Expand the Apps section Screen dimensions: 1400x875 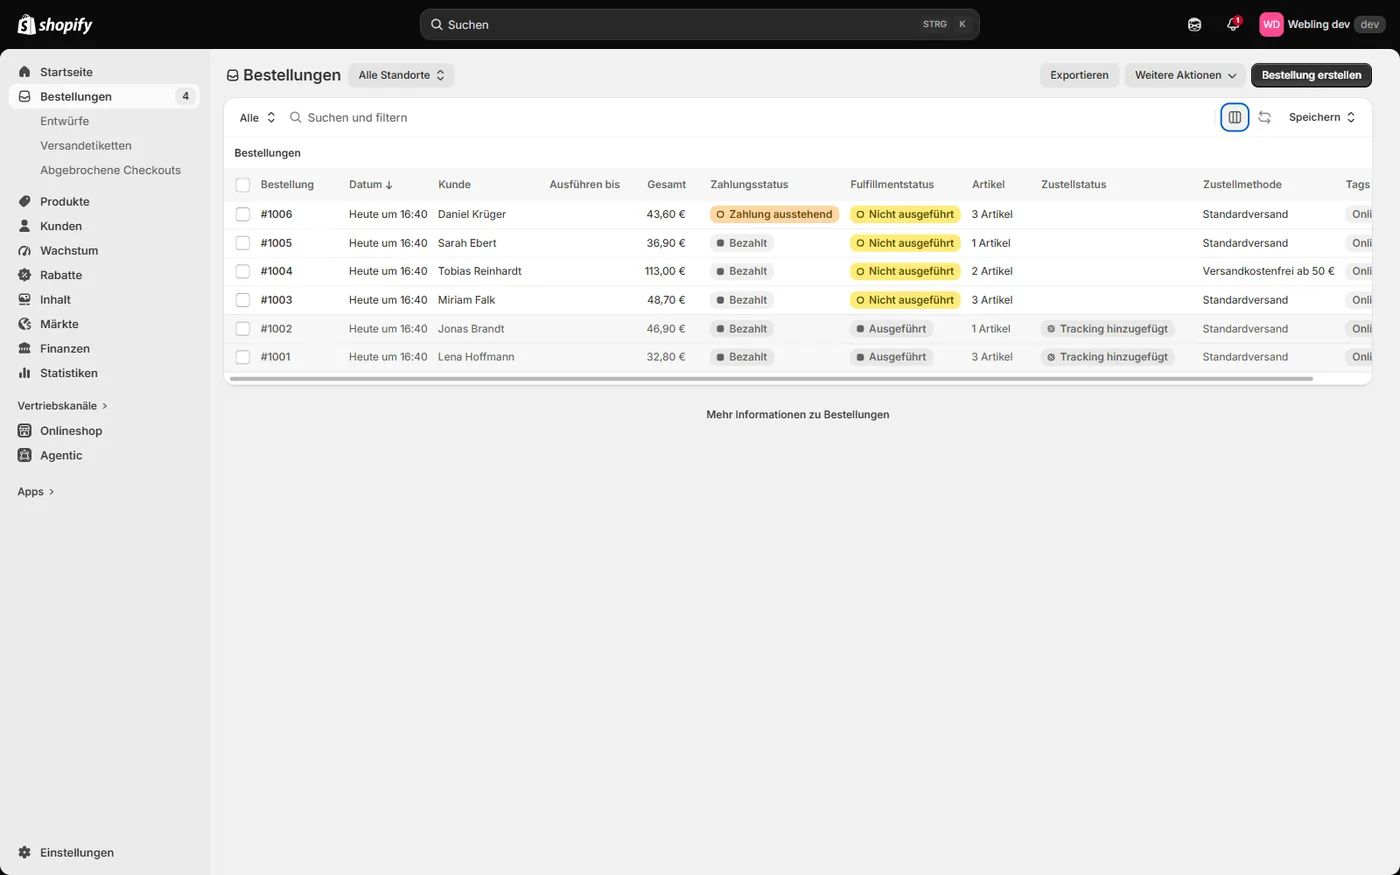click(36, 492)
